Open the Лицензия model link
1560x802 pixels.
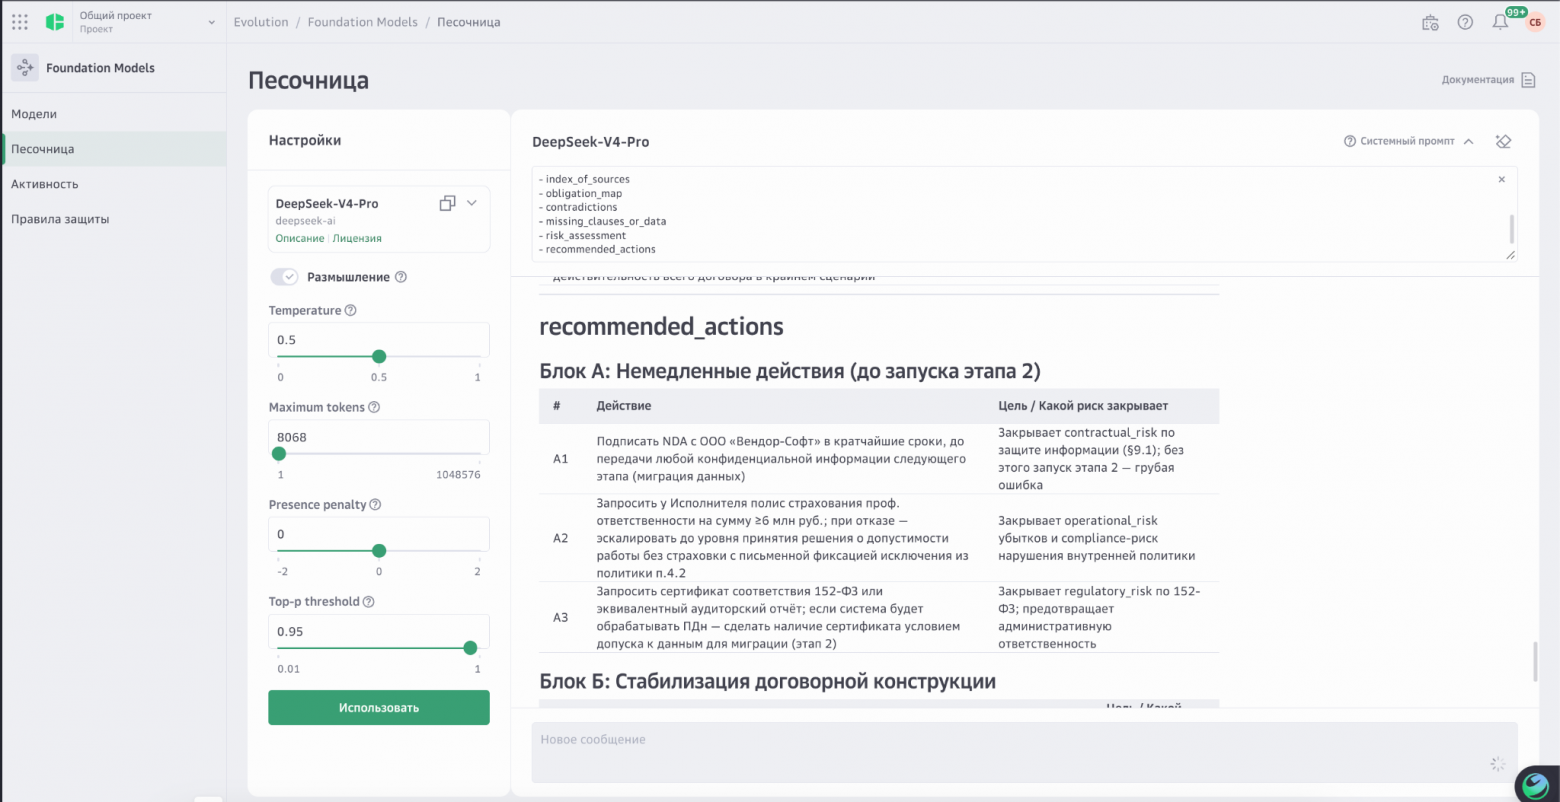(357, 238)
